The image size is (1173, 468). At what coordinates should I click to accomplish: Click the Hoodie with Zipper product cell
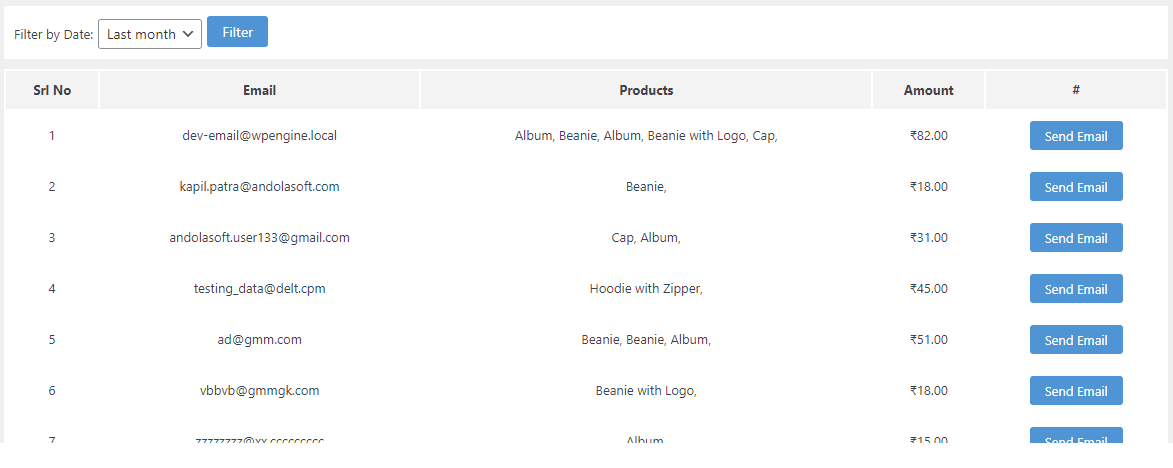pos(646,289)
